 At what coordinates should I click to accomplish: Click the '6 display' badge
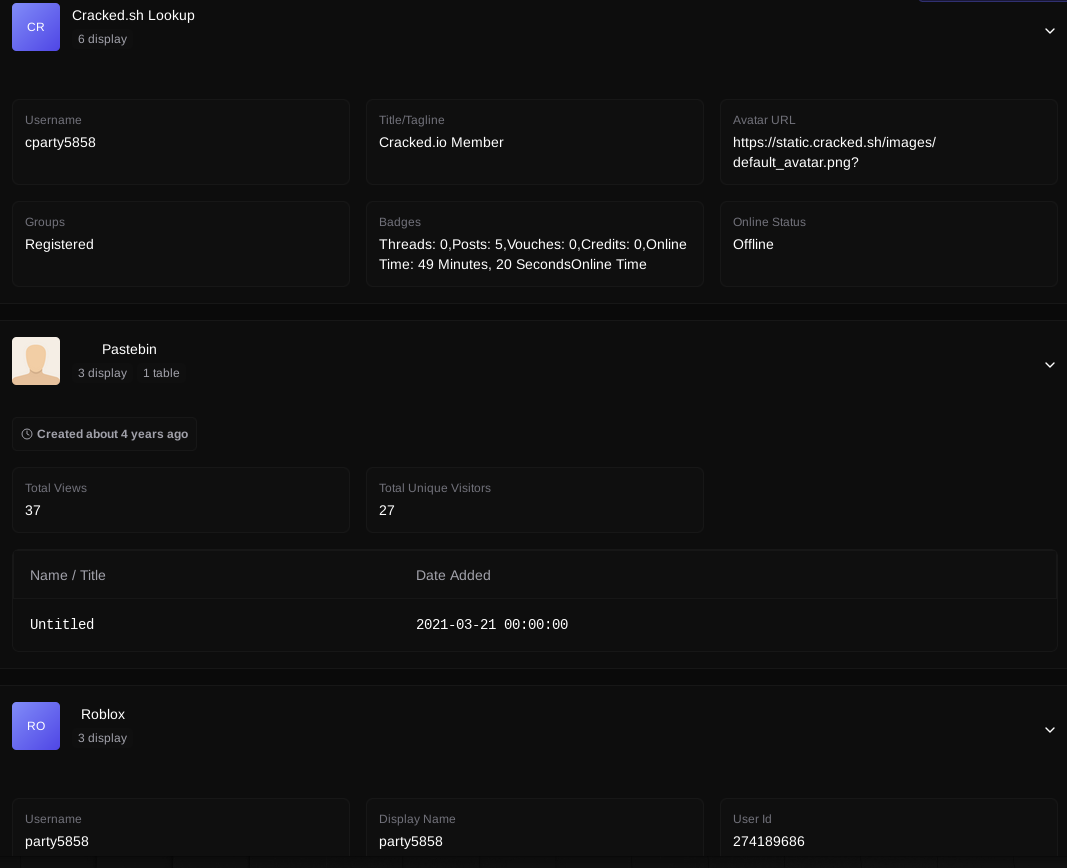[x=102, y=39]
